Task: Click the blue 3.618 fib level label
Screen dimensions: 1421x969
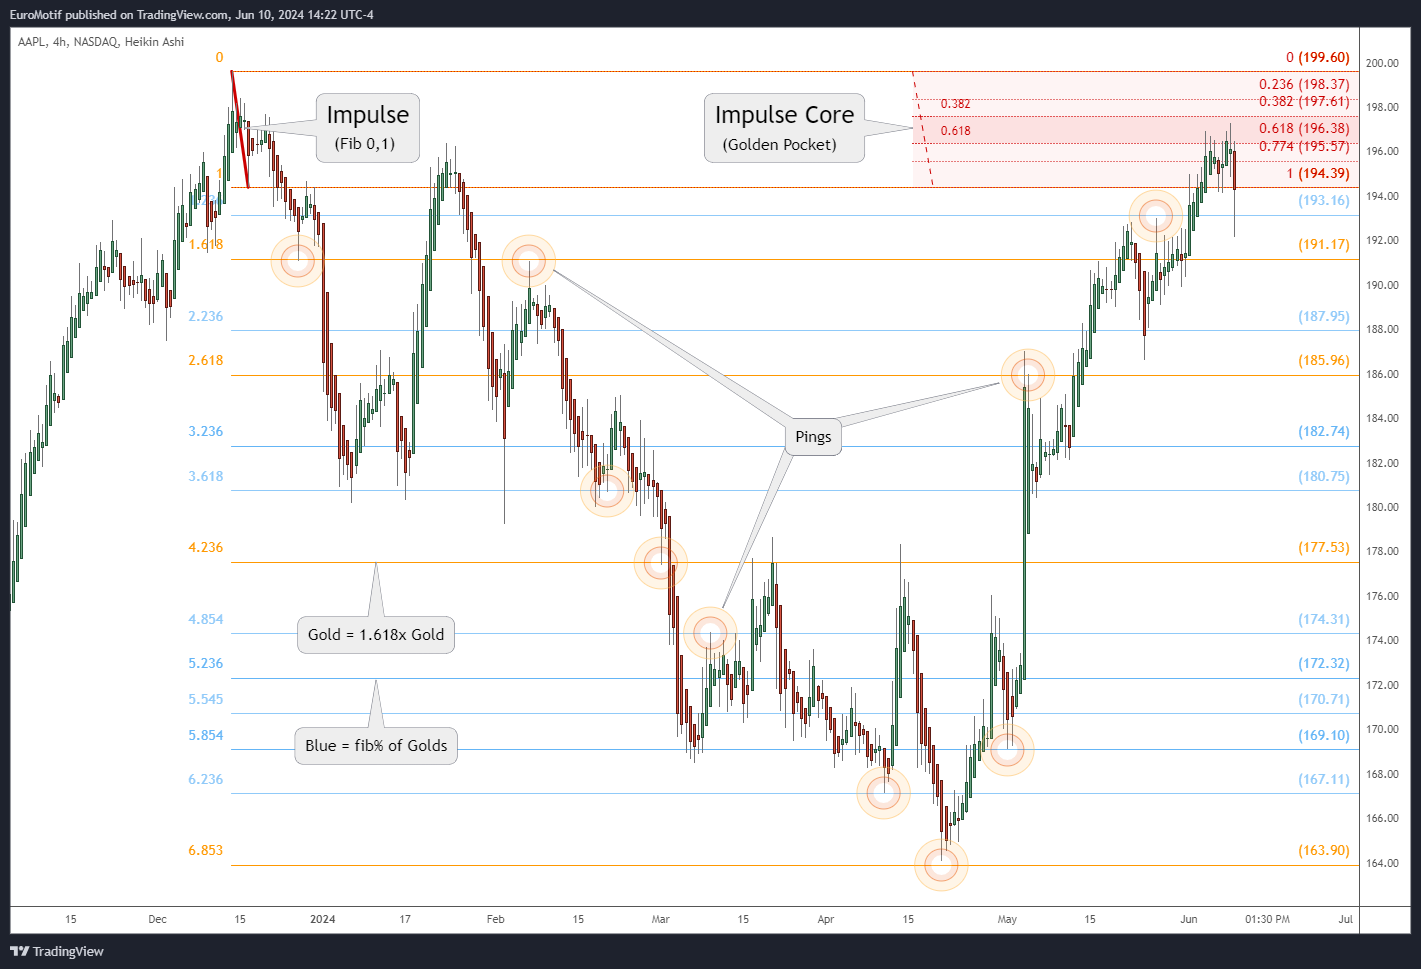Action: (x=206, y=476)
